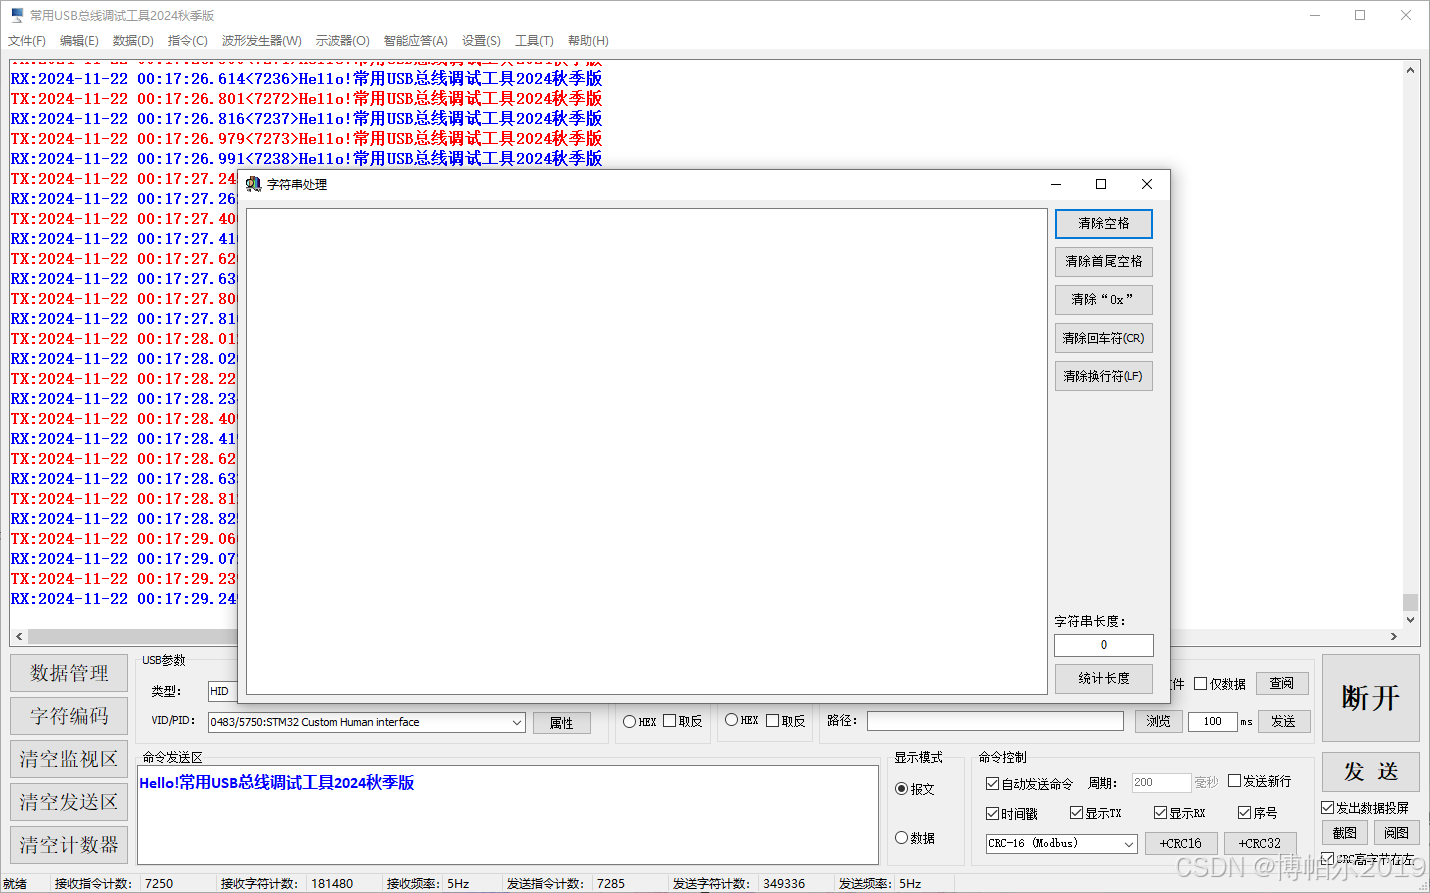
Task: Click the large 断开 disconnect button
Action: [1370, 698]
